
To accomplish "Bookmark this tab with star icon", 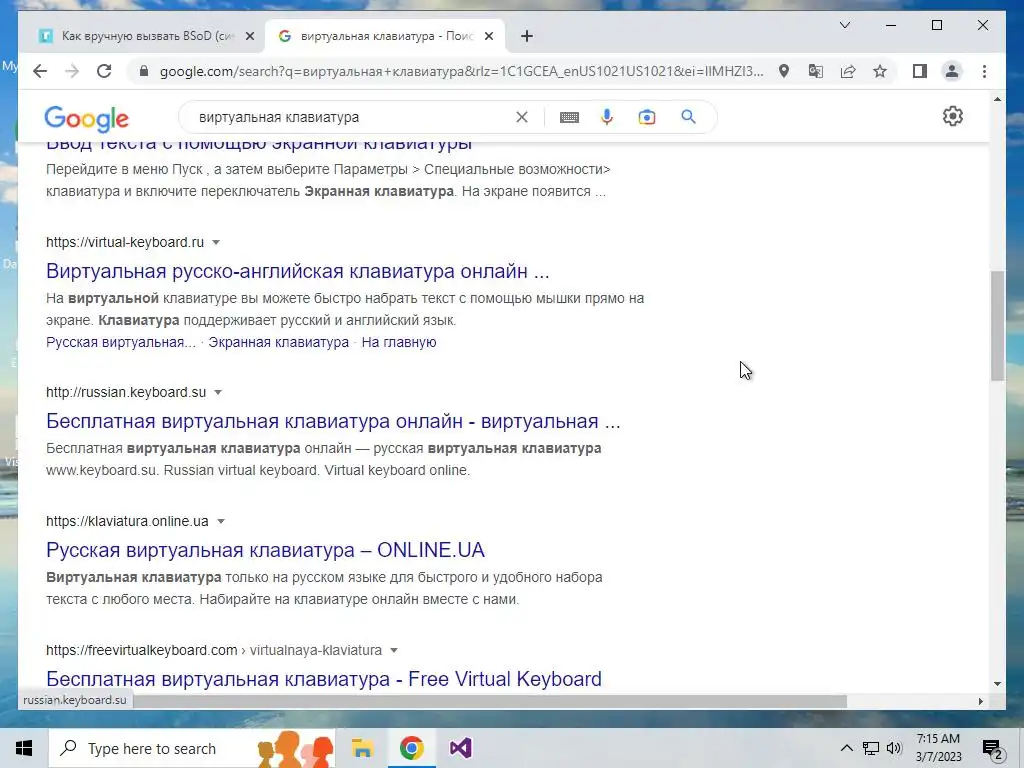I will [880, 71].
